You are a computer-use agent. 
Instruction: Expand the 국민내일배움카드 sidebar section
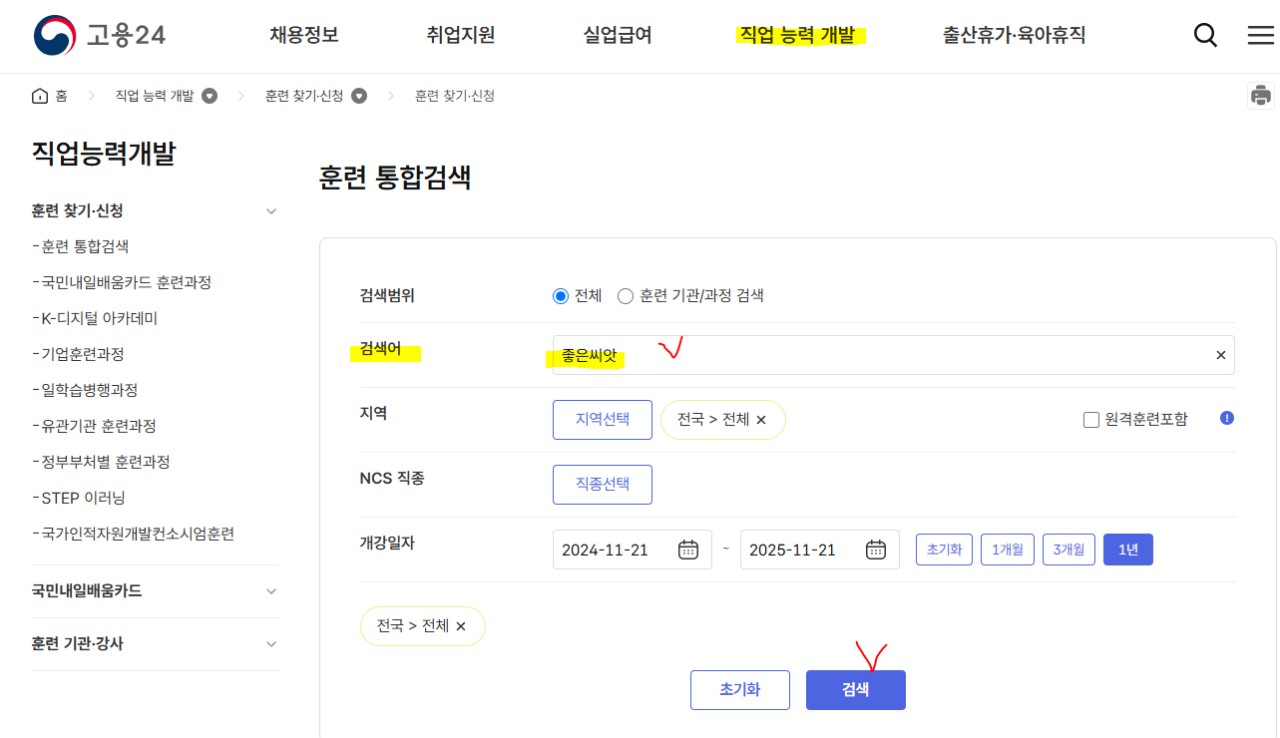(271, 591)
